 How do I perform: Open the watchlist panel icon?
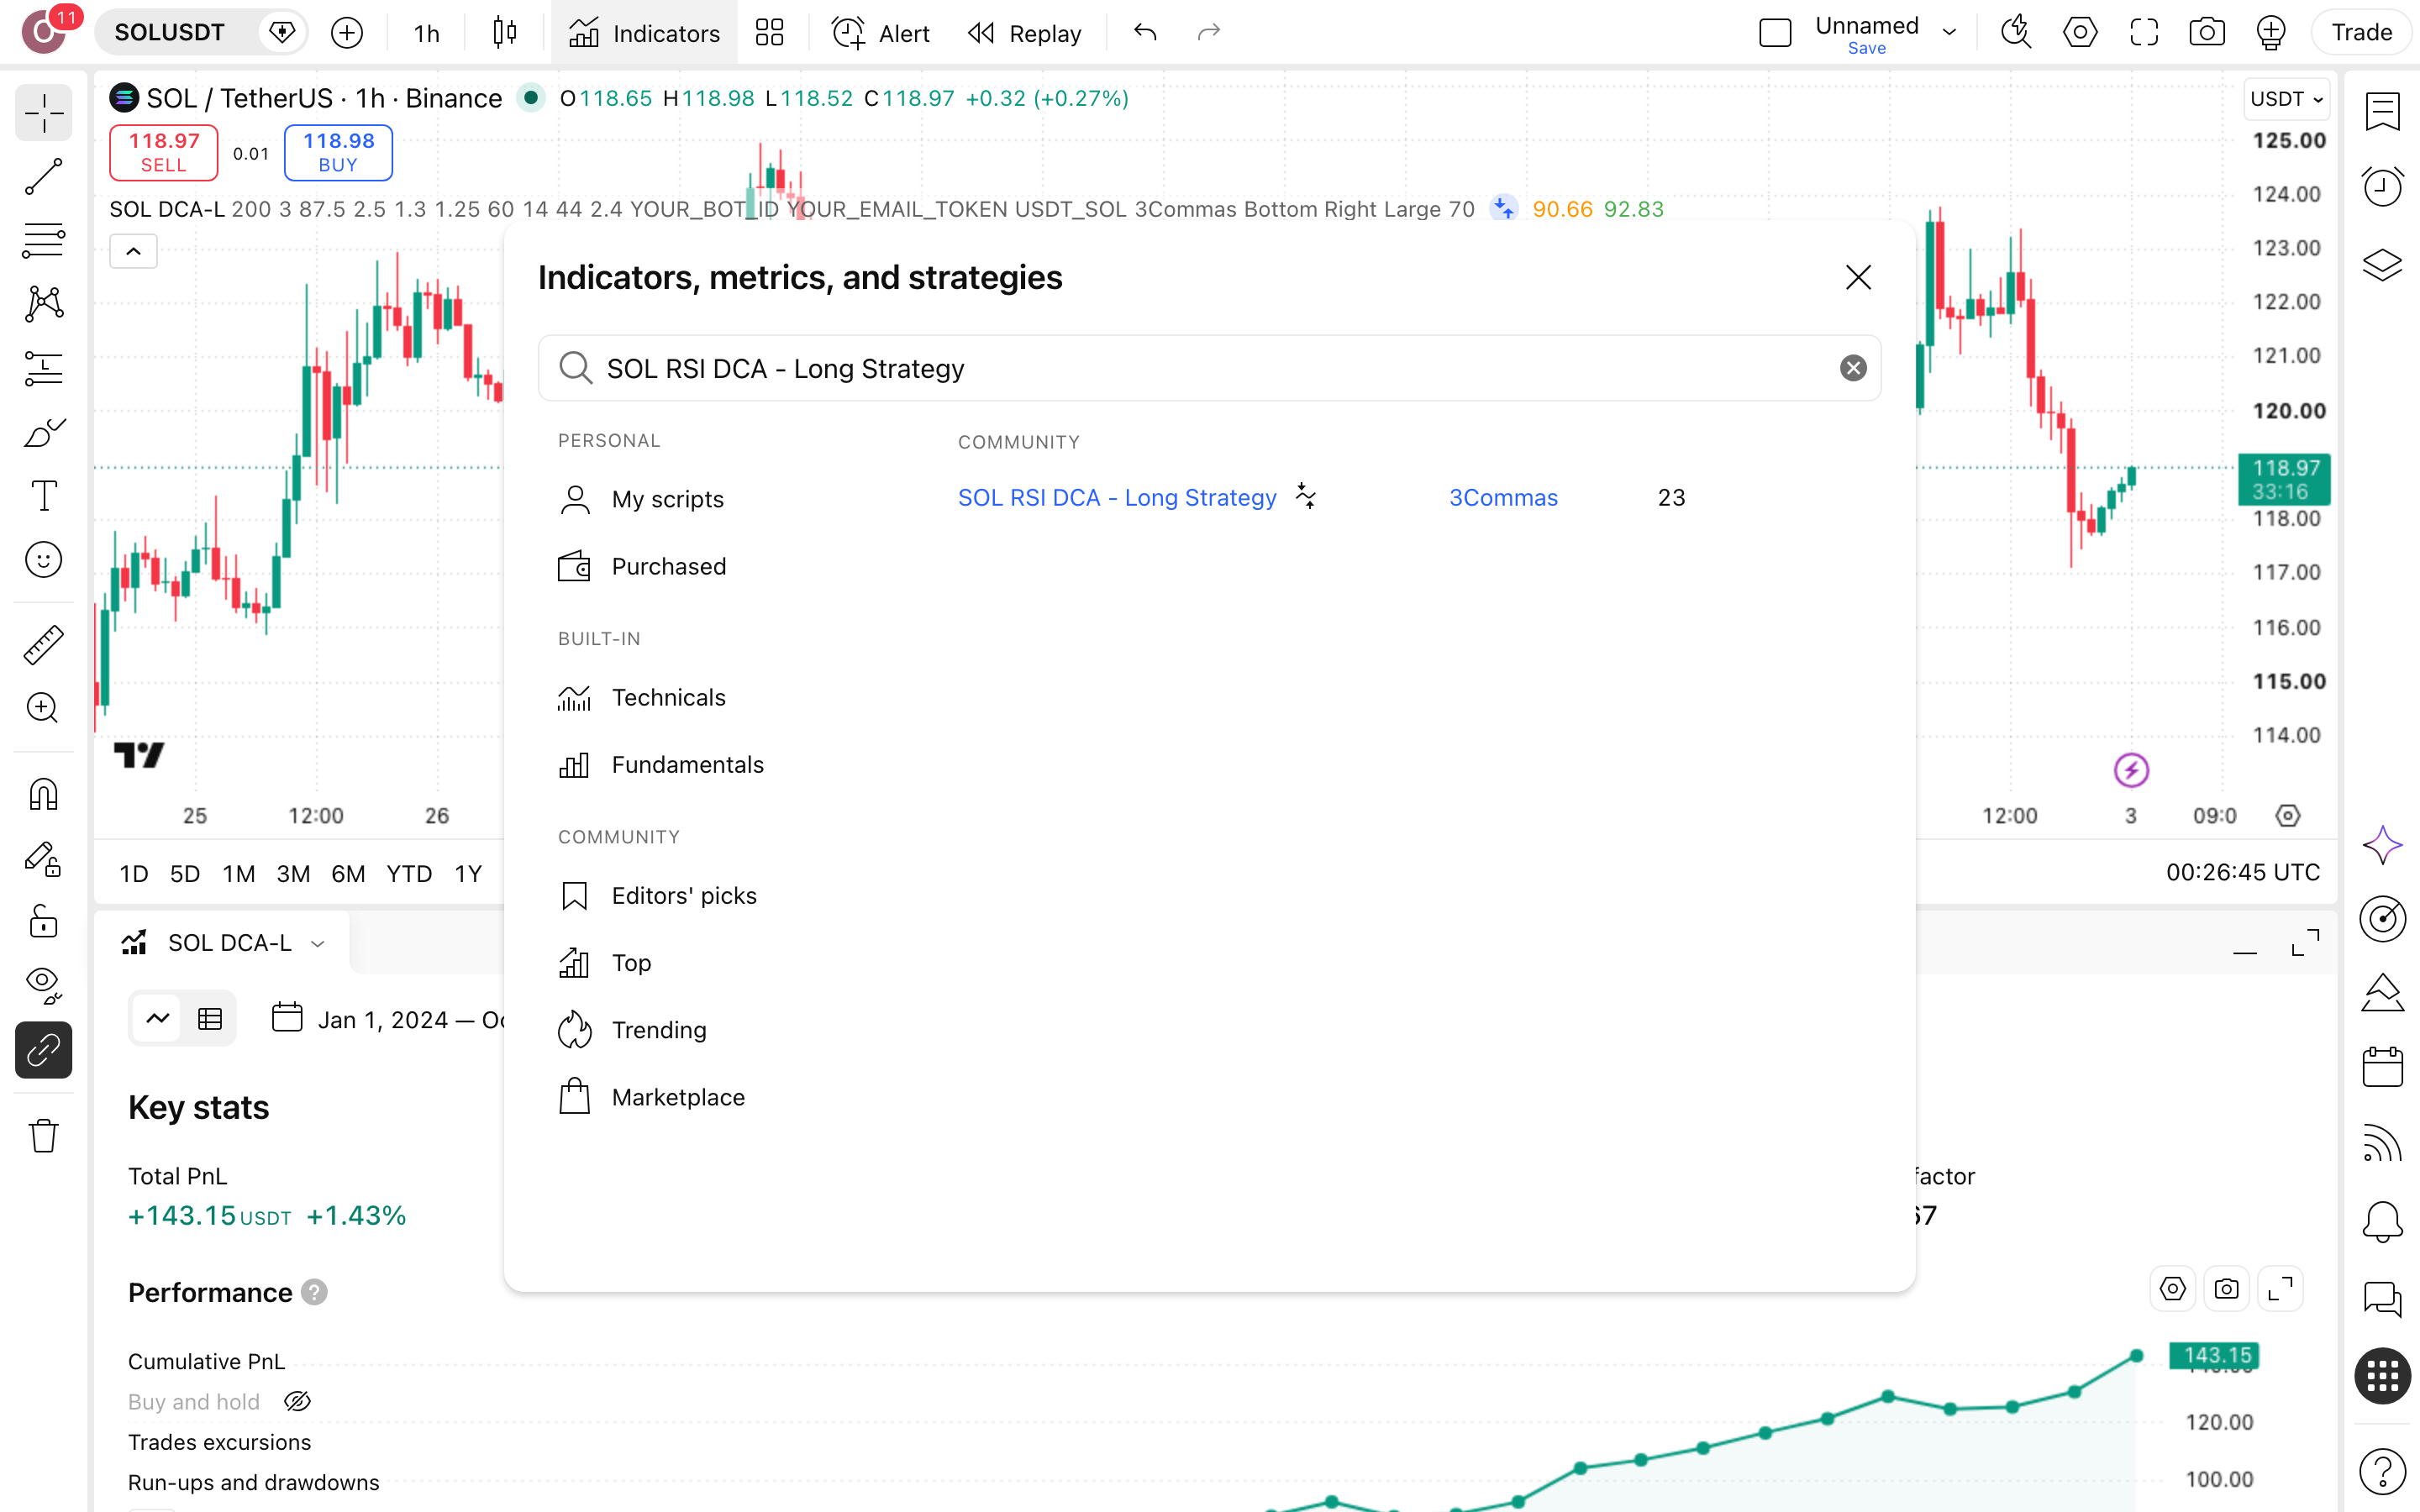pyautogui.click(x=2382, y=111)
